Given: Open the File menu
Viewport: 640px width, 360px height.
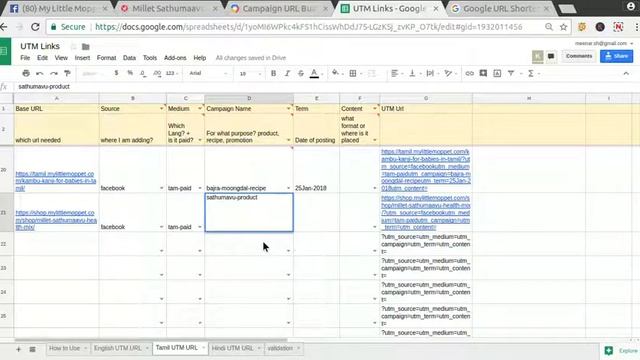Looking at the screenshot, I should 25,58.
